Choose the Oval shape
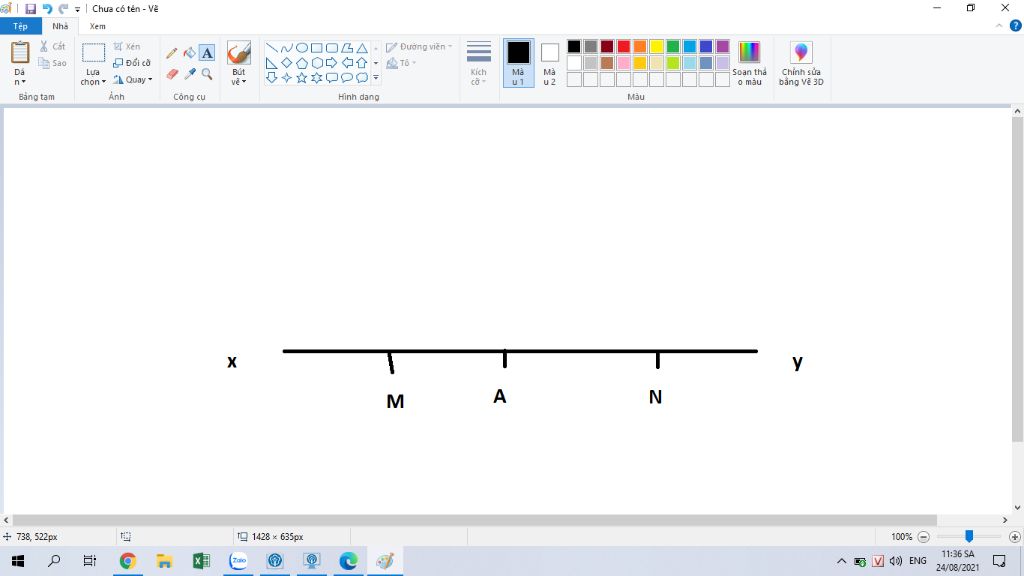This screenshot has width=1024, height=576. [x=302, y=48]
